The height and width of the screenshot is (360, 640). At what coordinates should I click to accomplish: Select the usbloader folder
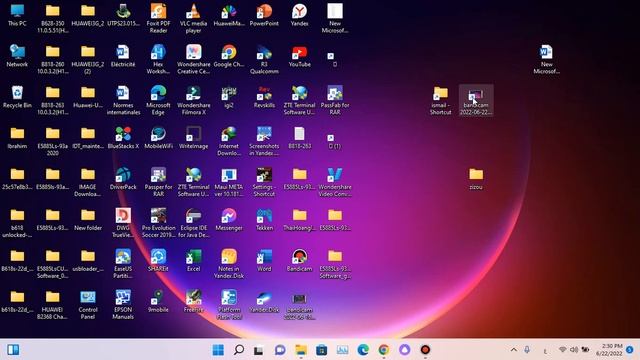coord(88,260)
